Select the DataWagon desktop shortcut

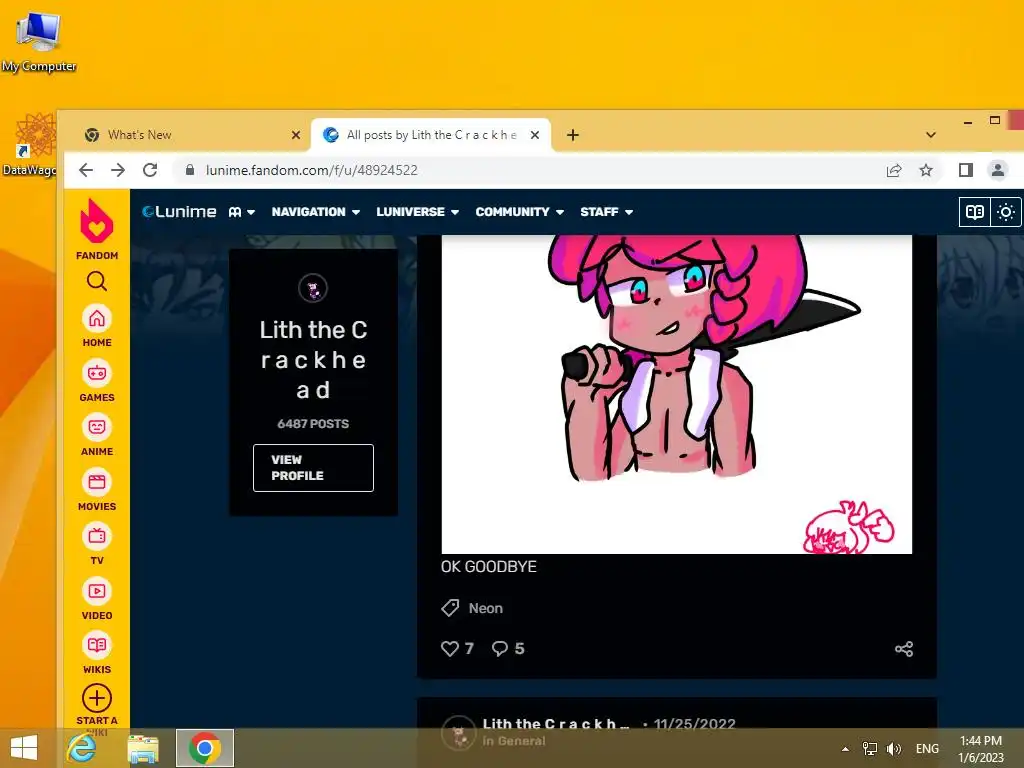point(30,145)
